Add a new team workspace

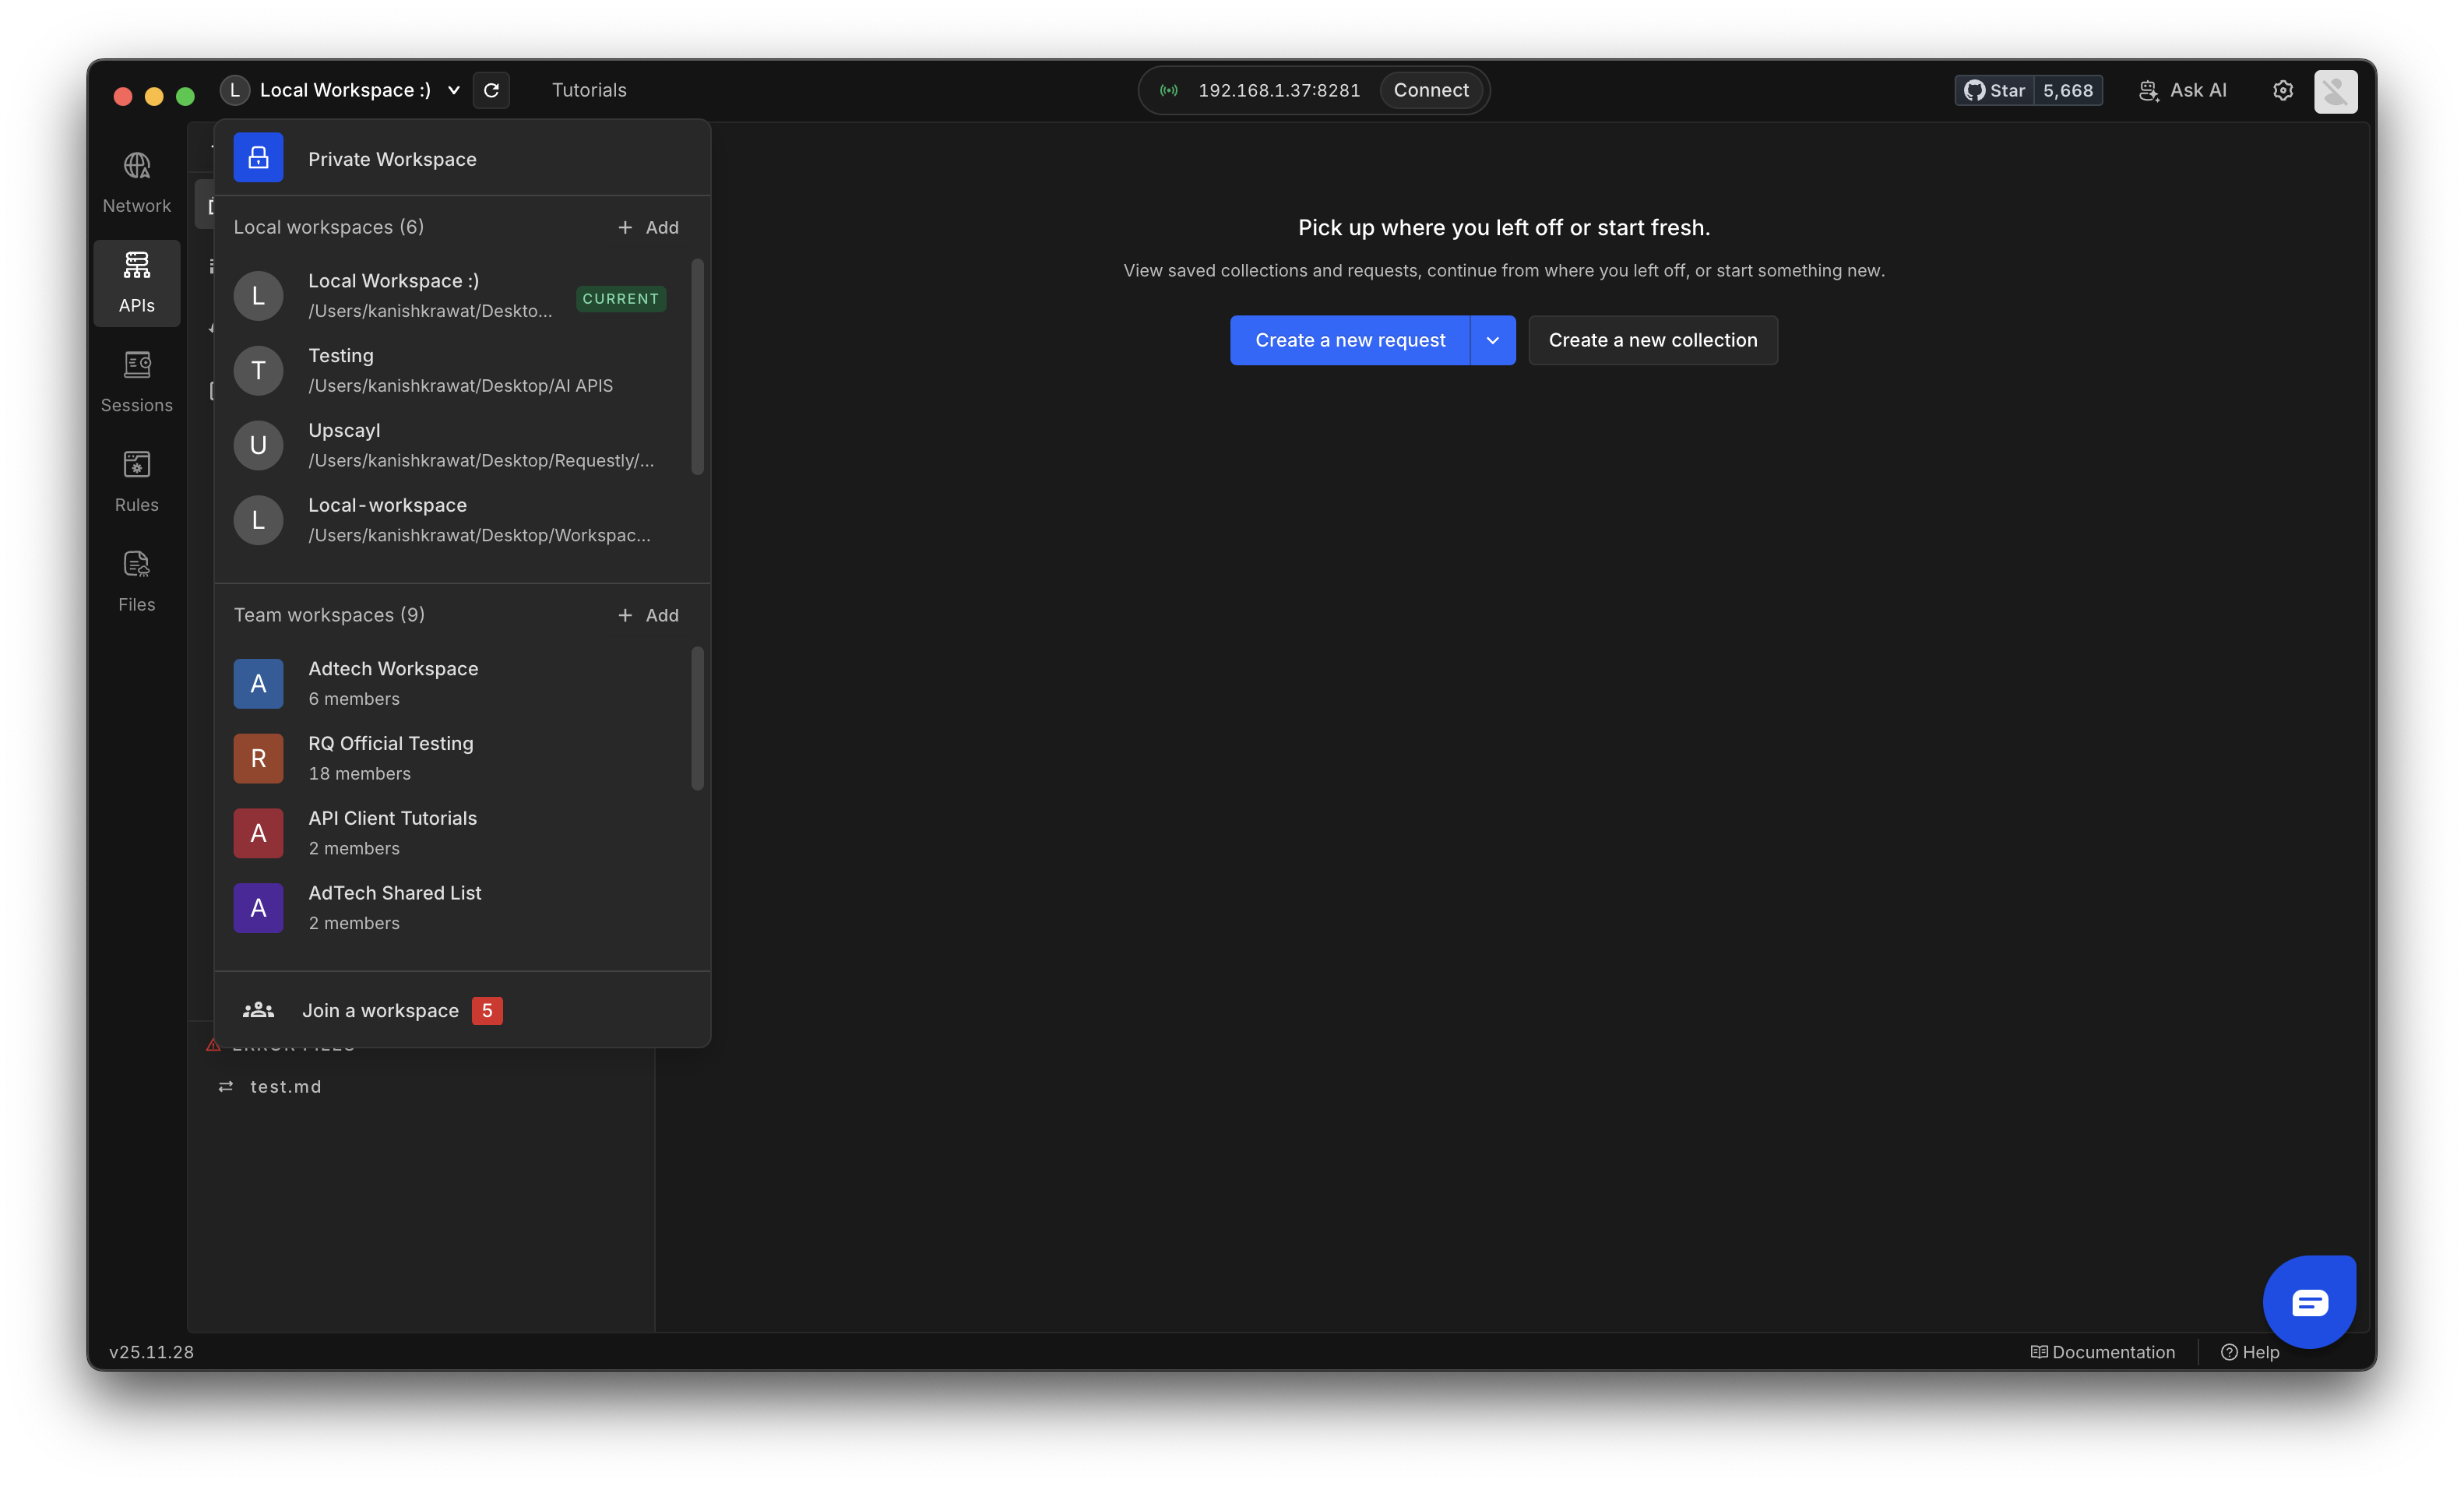click(x=648, y=615)
